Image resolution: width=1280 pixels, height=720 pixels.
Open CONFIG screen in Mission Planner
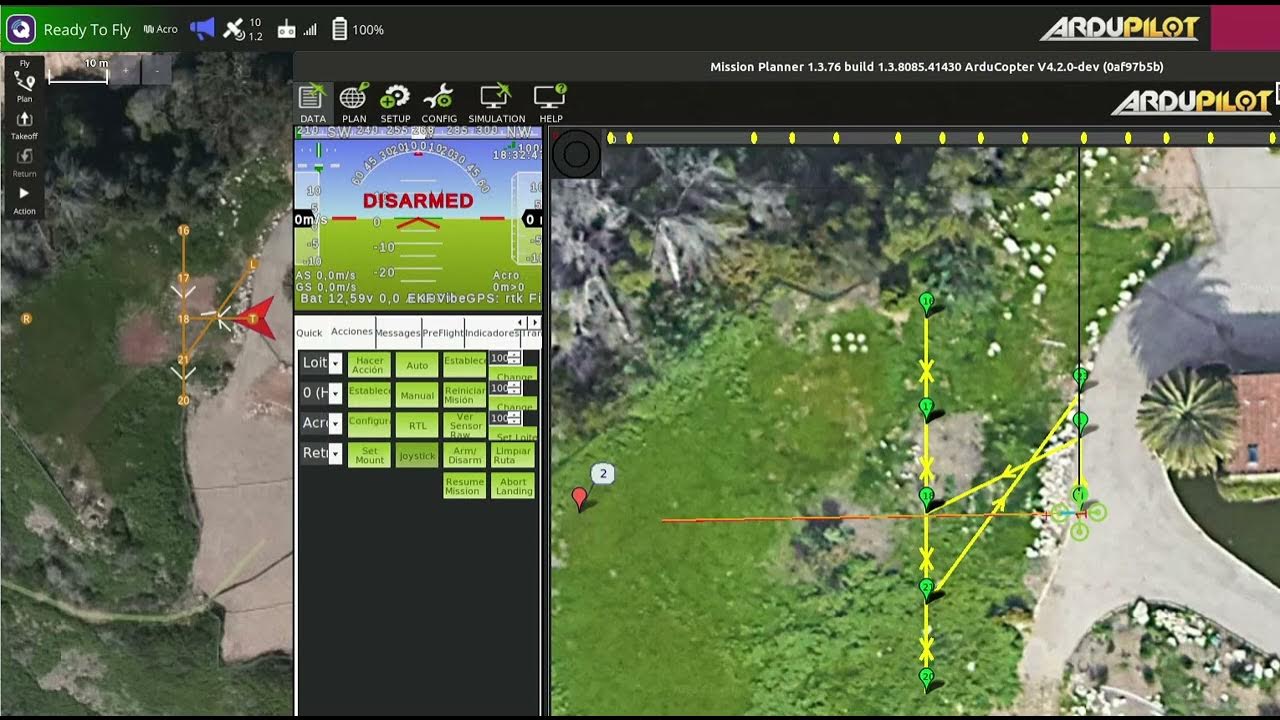coord(439,103)
